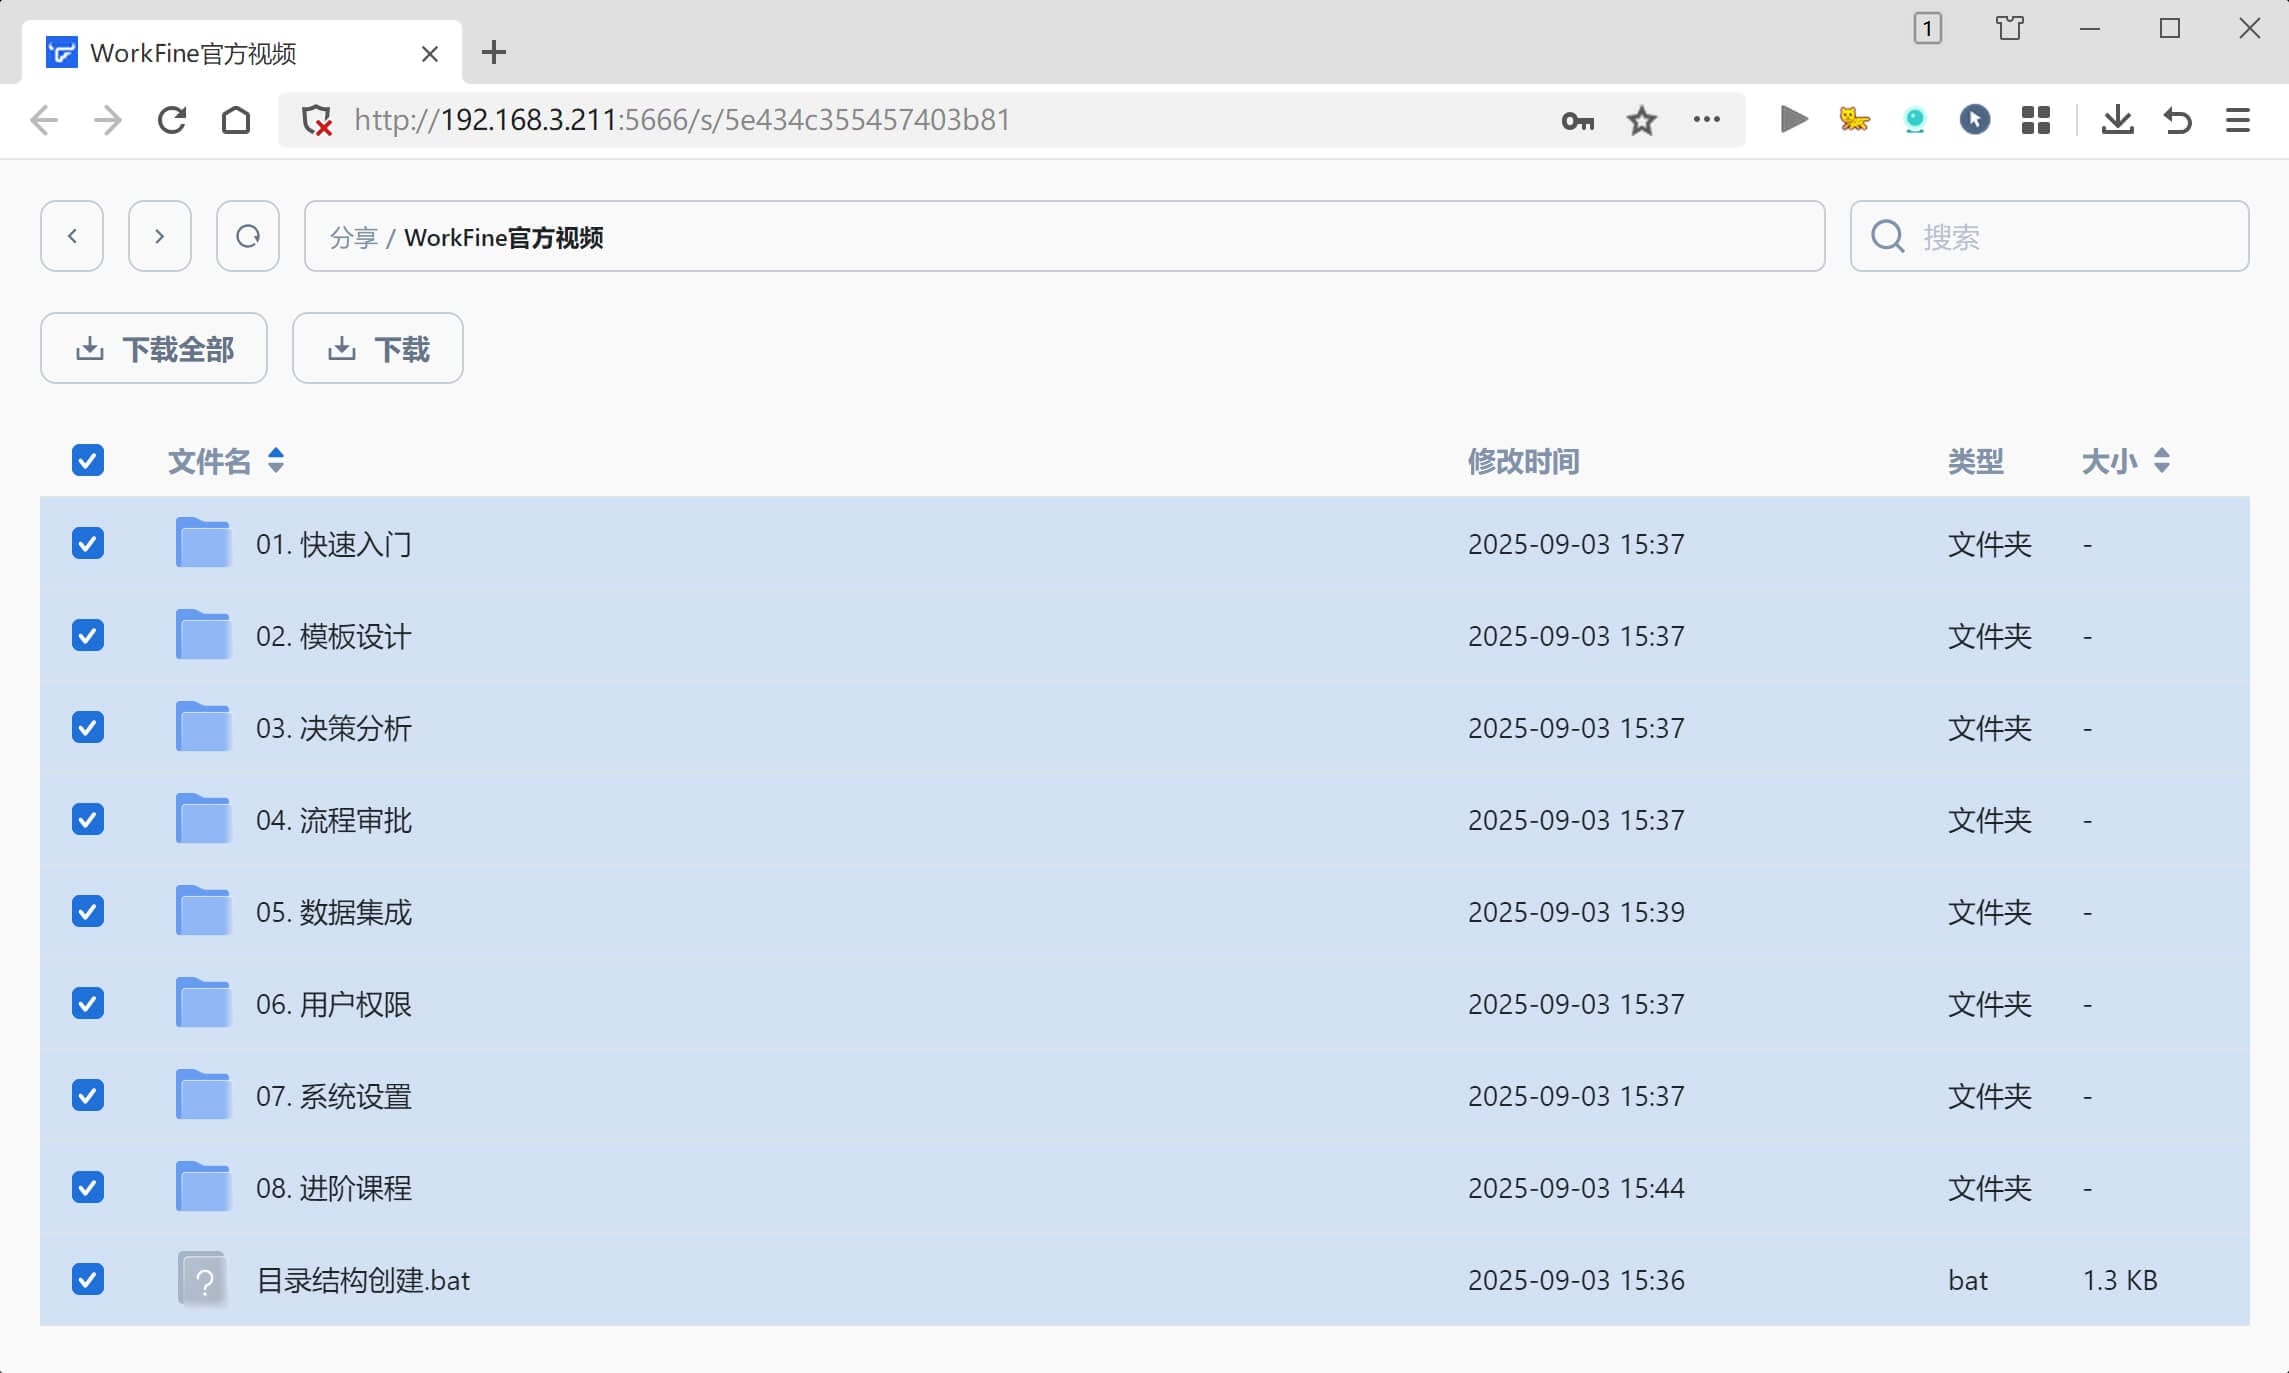Screen dimensions: 2289x1373
Task: Click the 1.3 KB size value
Action: pyautogui.click(x=2120, y=1280)
